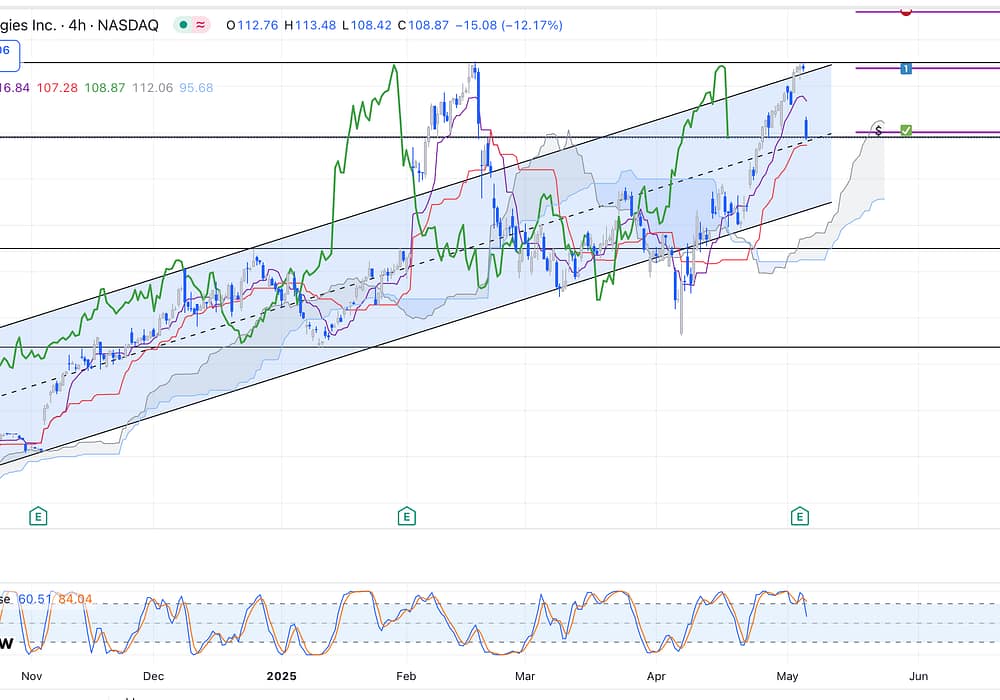Click the dollar sign dividend marker
The image size is (1000, 700).
pyautogui.click(x=878, y=130)
